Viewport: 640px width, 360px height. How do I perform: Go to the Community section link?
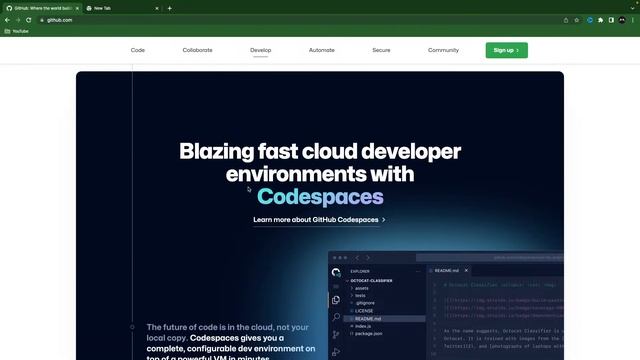point(443,50)
